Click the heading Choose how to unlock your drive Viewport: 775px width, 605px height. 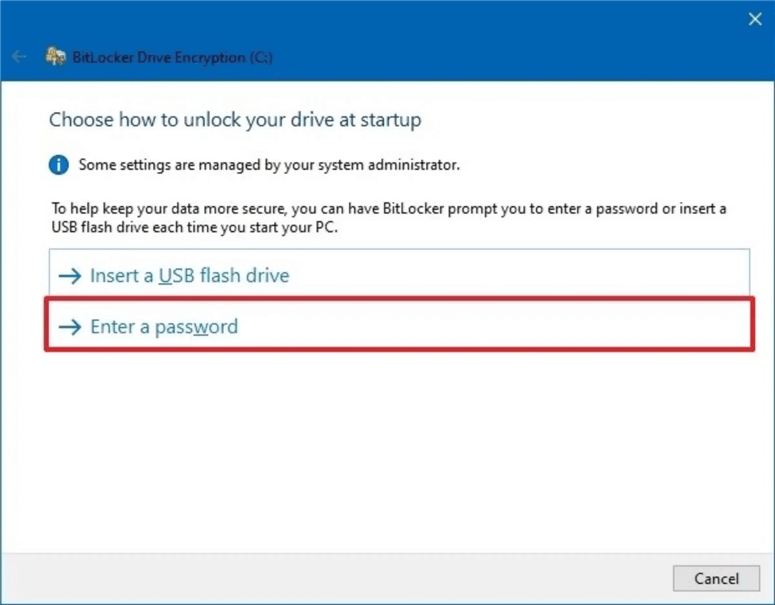(235, 120)
